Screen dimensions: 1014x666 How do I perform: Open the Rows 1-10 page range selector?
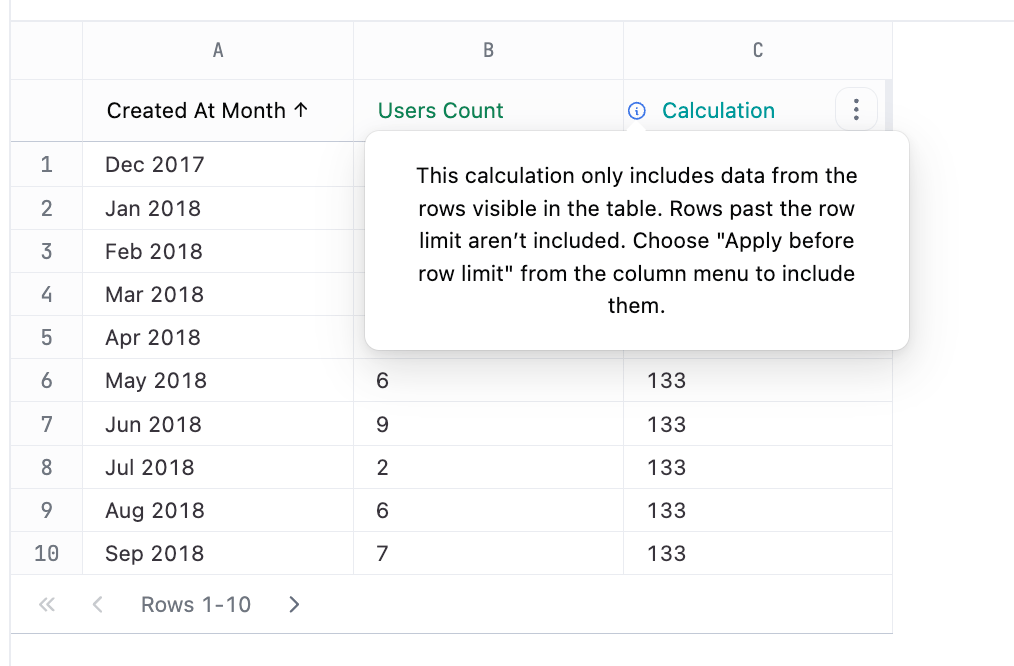point(196,605)
